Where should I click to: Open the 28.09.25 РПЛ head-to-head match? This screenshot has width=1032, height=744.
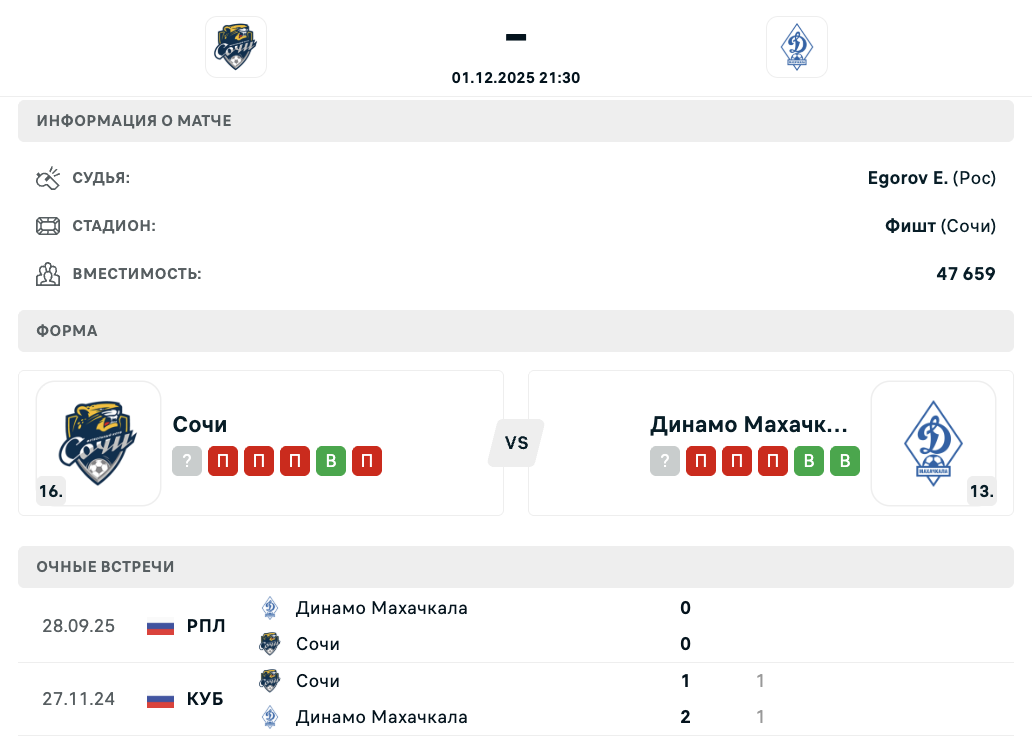tap(400, 626)
